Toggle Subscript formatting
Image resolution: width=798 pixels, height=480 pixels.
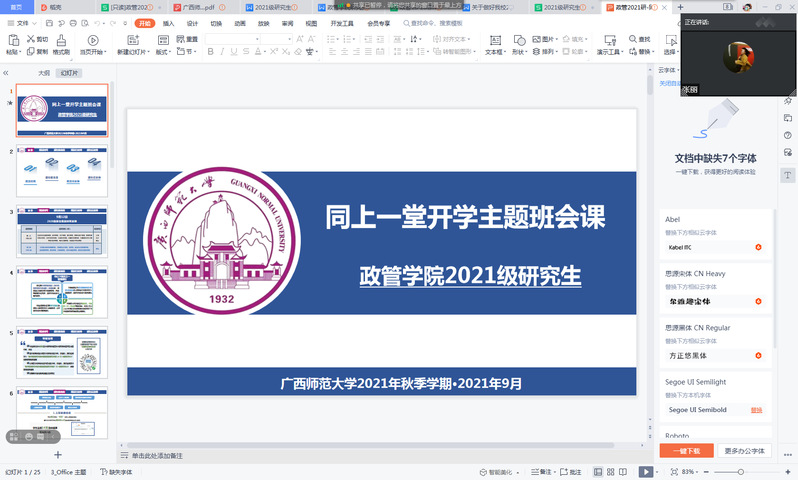(286, 51)
